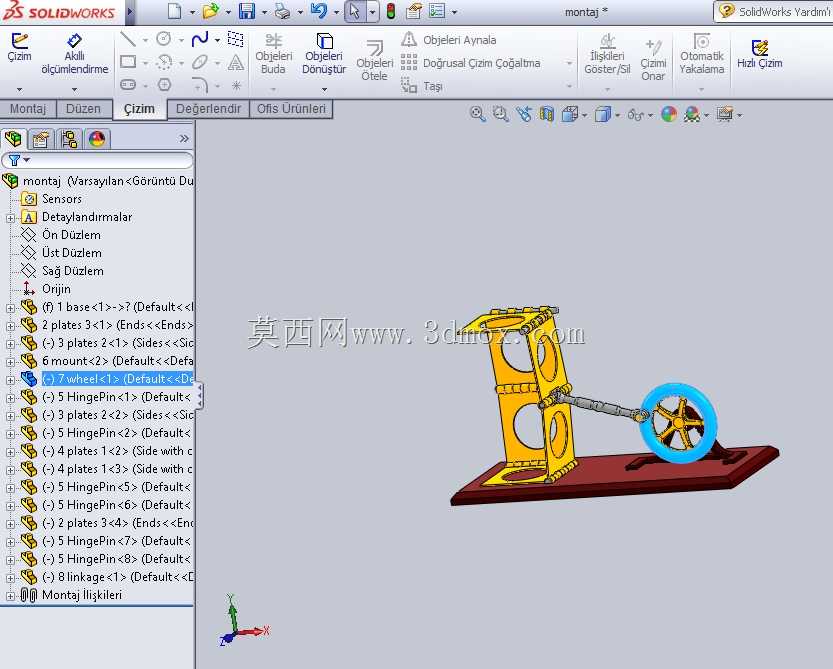The width and height of the screenshot is (833, 669).
Task: Expand the Detaylandırmalar tree node
Action: pos(10,217)
